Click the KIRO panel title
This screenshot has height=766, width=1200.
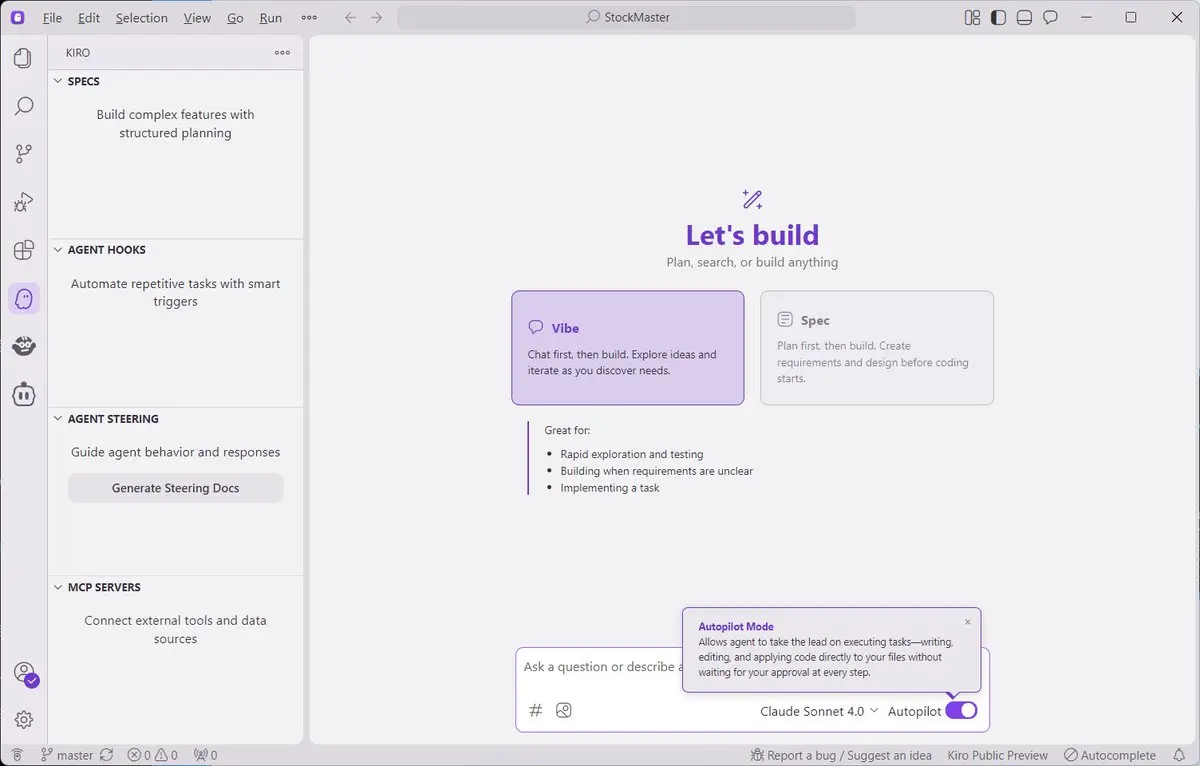coord(78,53)
